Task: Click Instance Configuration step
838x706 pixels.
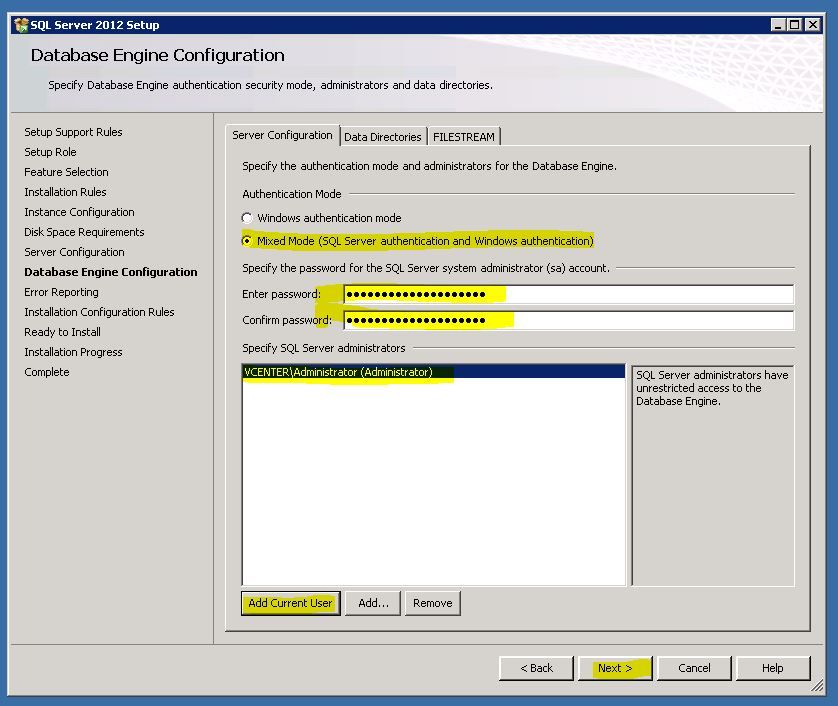Action: pyautogui.click(x=79, y=212)
